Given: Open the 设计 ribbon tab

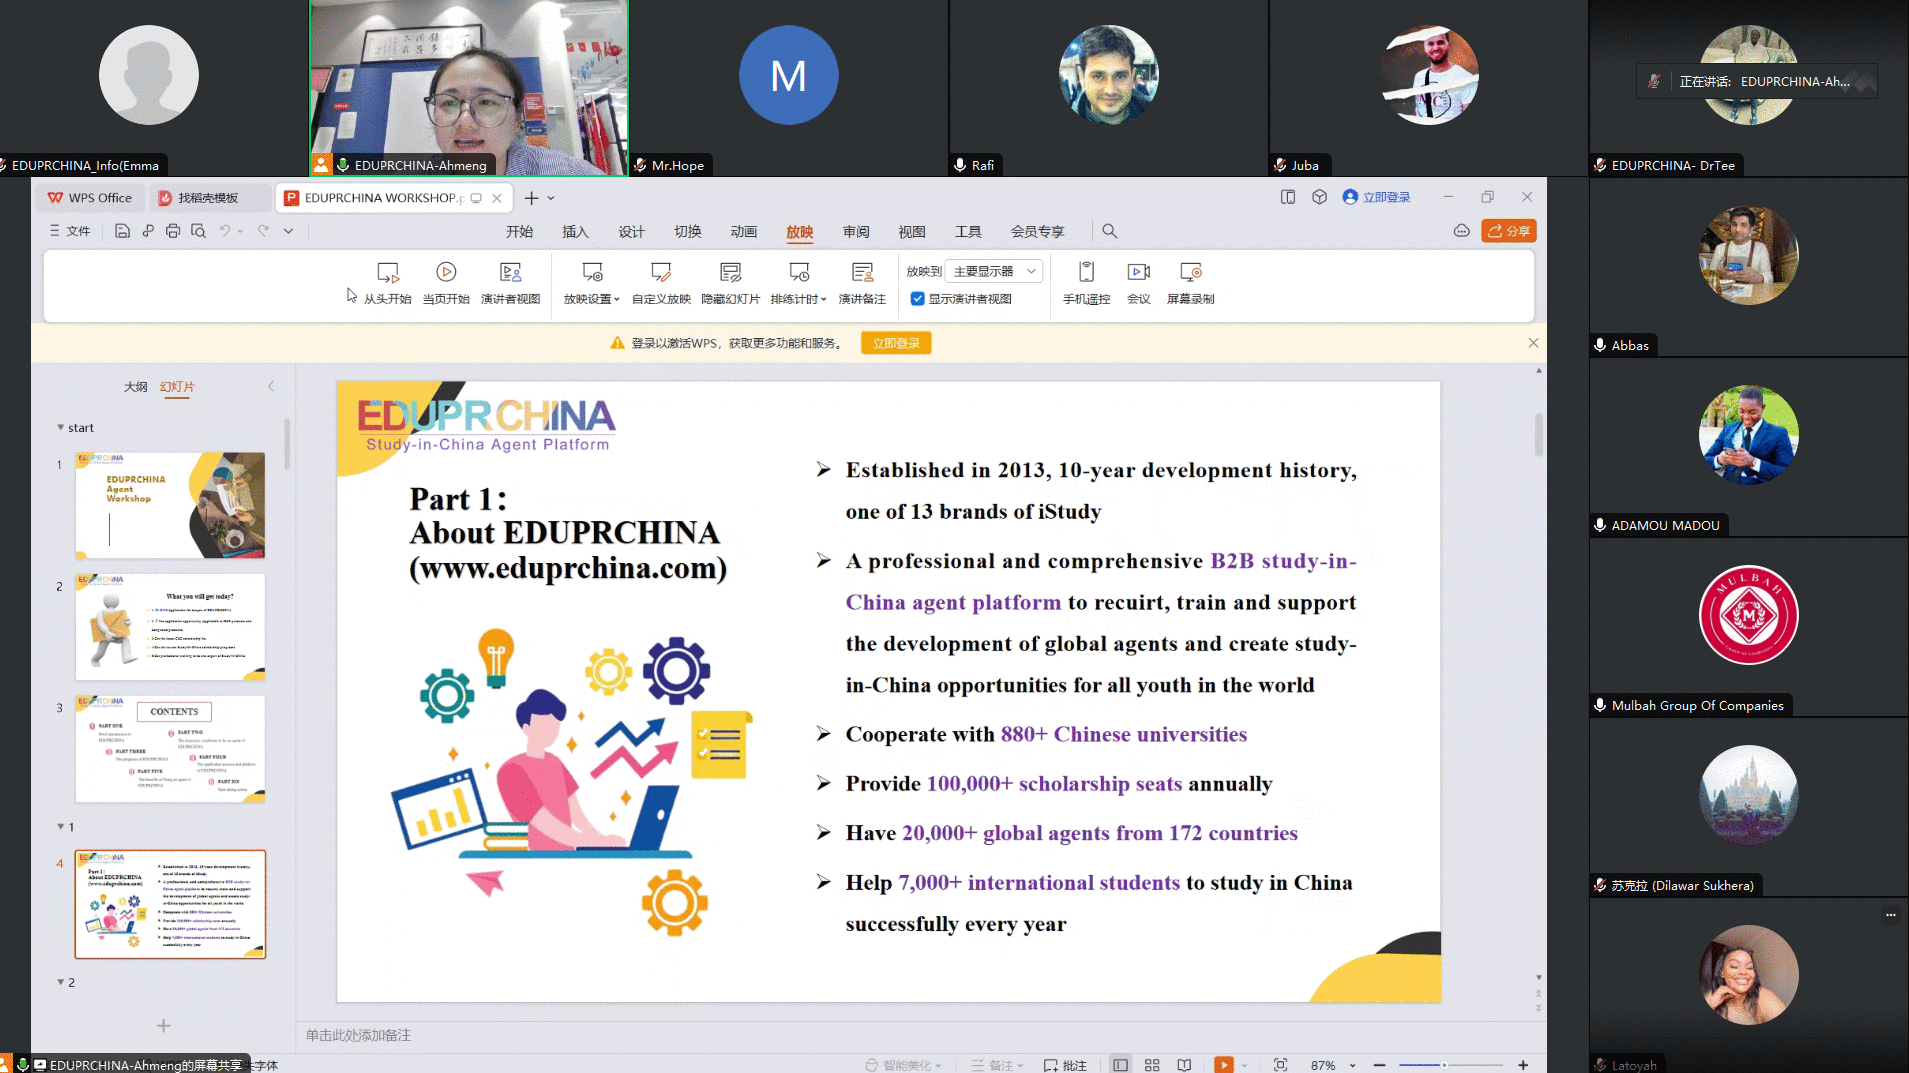Looking at the screenshot, I should (631, 231).
